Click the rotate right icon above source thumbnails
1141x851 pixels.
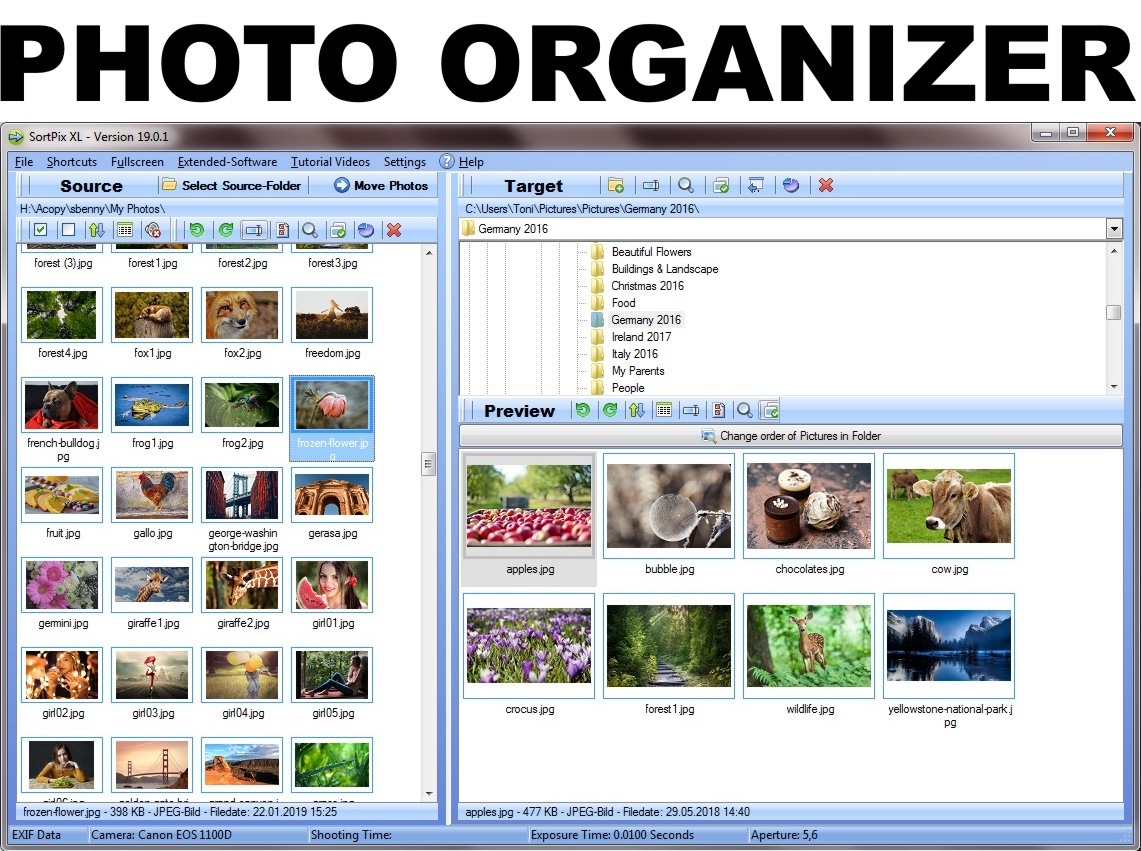225,230
